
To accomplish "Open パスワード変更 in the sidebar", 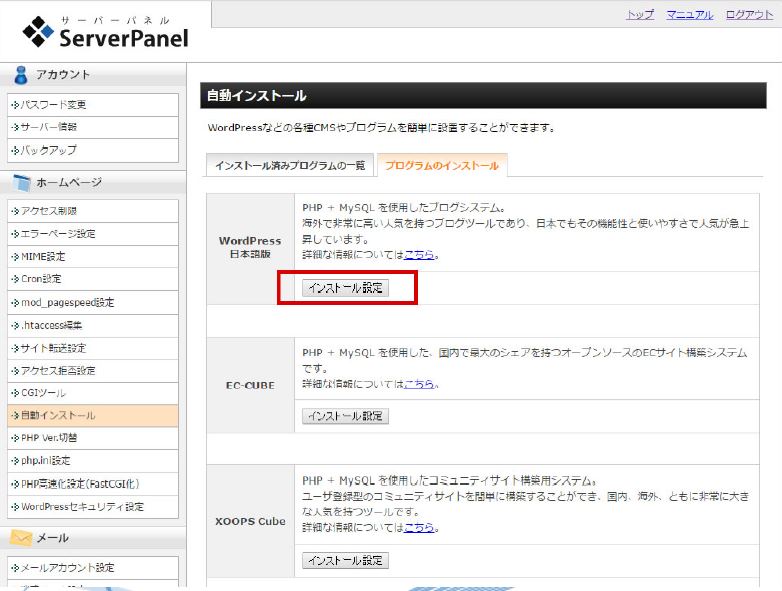I will (x=93, y=105).
